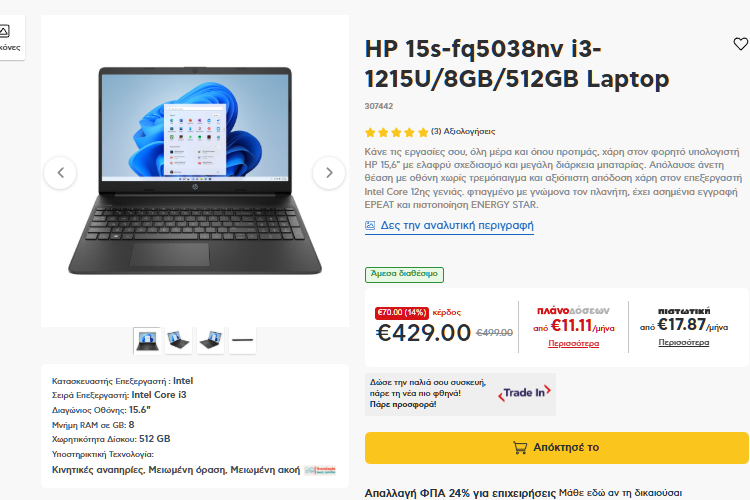
Task: Click the five-star rating stars
Action: coord(397,133)
